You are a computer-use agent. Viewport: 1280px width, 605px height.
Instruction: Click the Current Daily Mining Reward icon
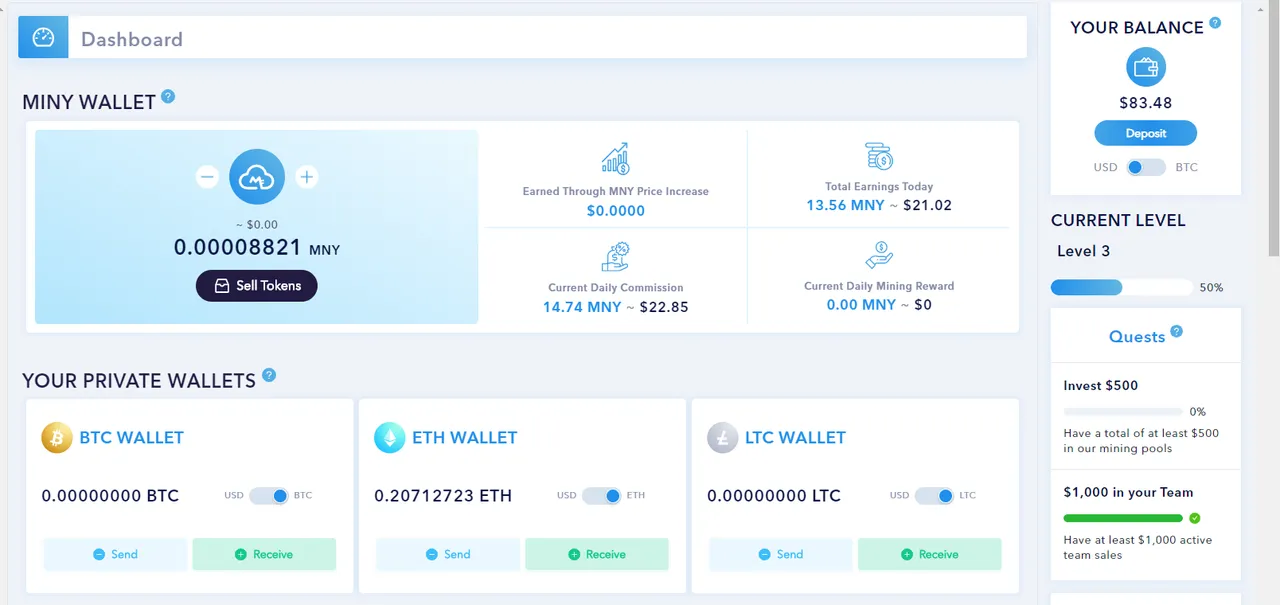click(879, 255)
